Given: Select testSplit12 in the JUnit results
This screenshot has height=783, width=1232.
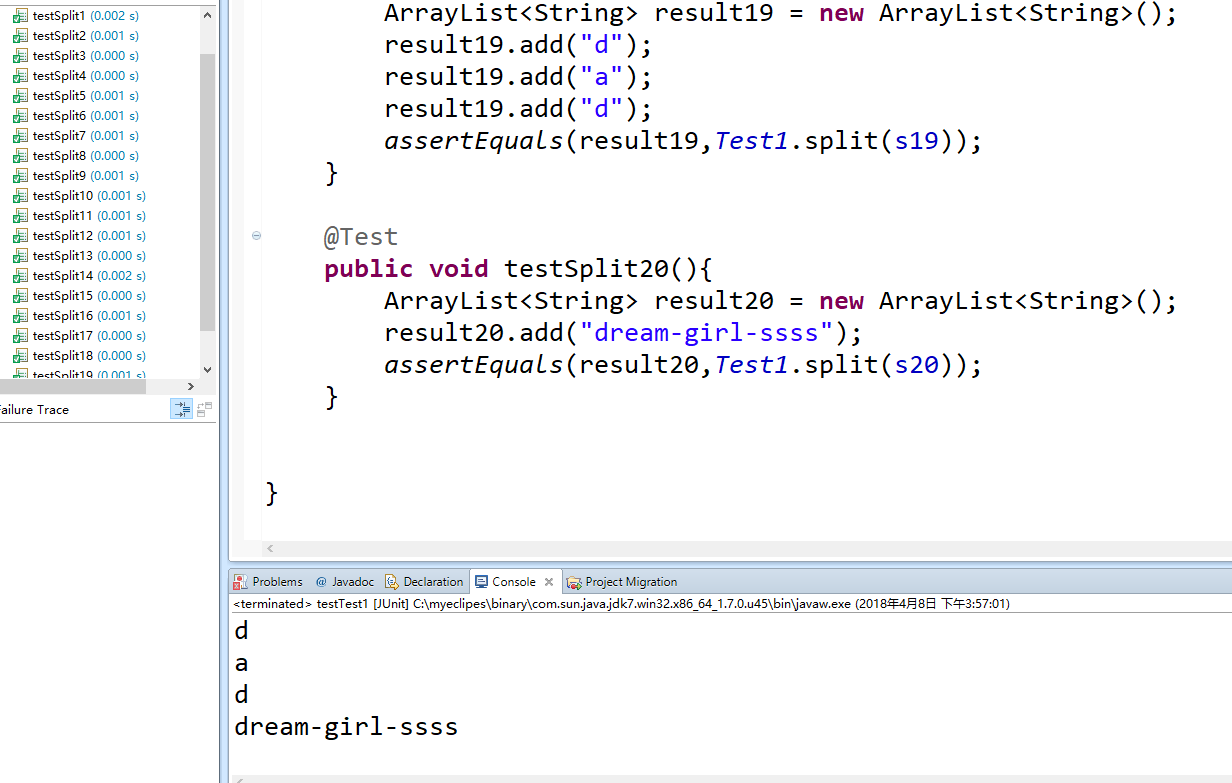Looking at the screenshot, I should pos(89,236).
